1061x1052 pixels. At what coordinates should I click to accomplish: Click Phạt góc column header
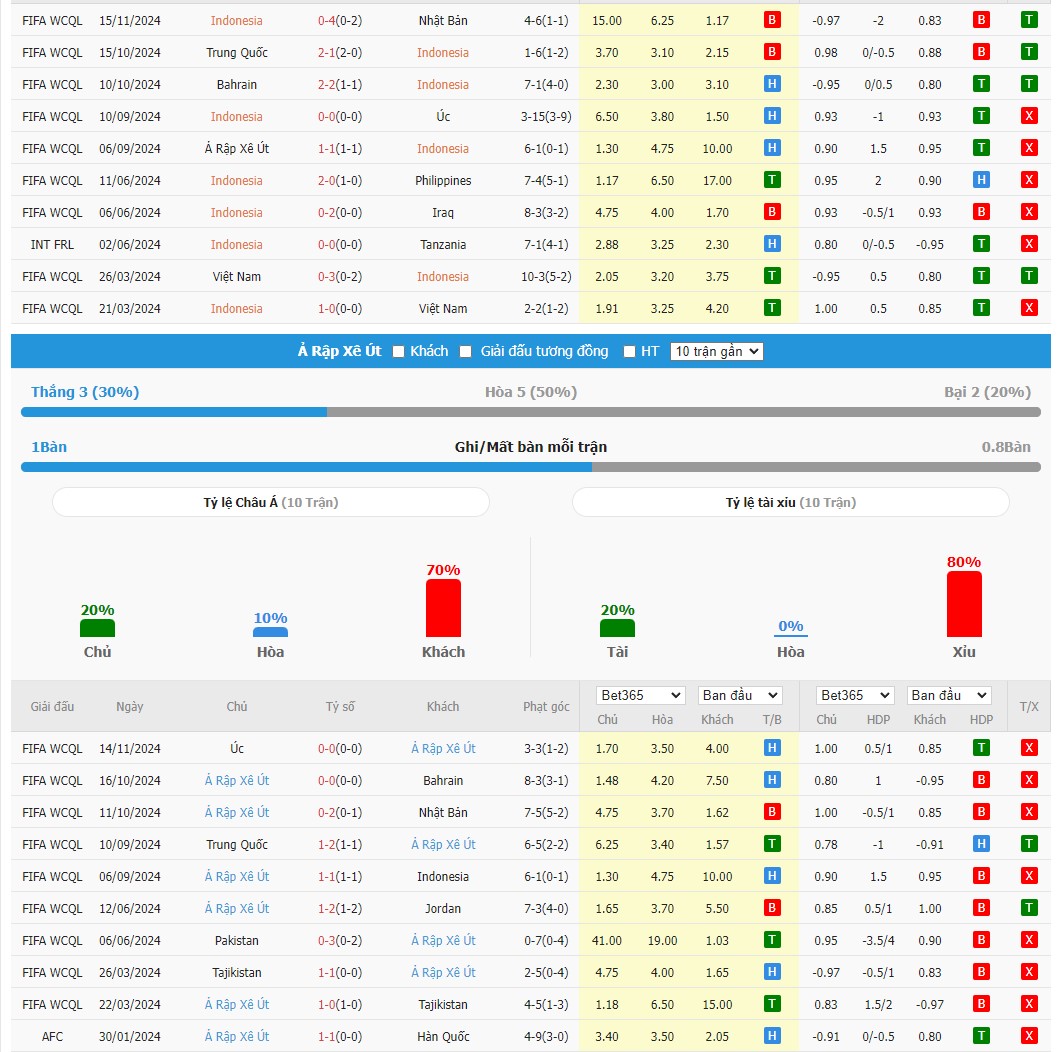(546, 706)
